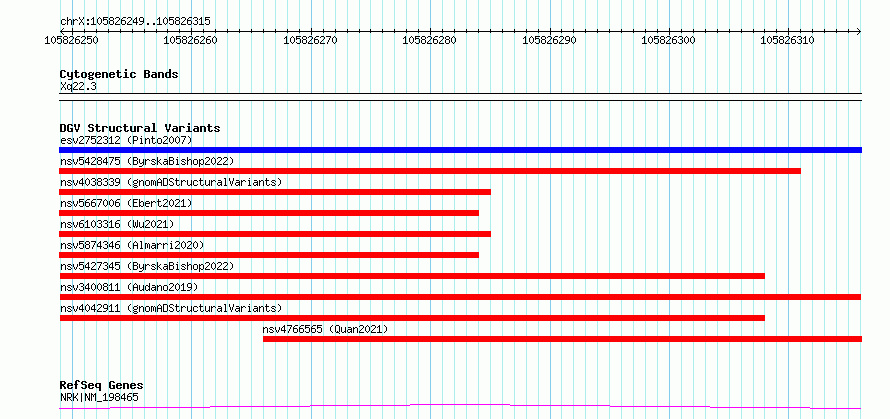This screenshot has height=419, width=890.
Task: Click the red nsv4766565 variant bar
Action: pyautogui.click(x=562, y=339)
